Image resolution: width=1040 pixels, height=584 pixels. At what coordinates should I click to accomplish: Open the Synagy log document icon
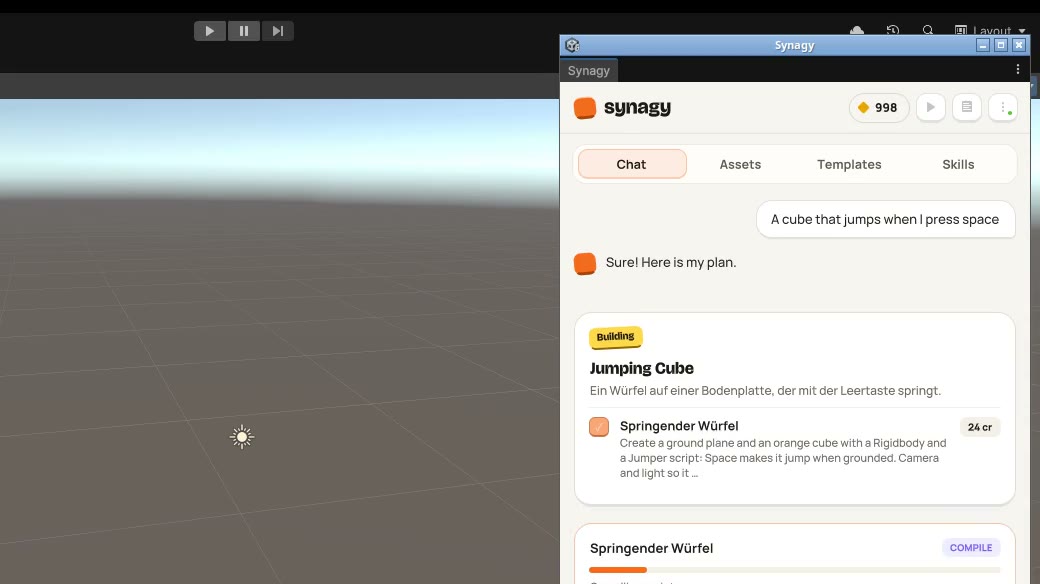(x=966, y=107)
